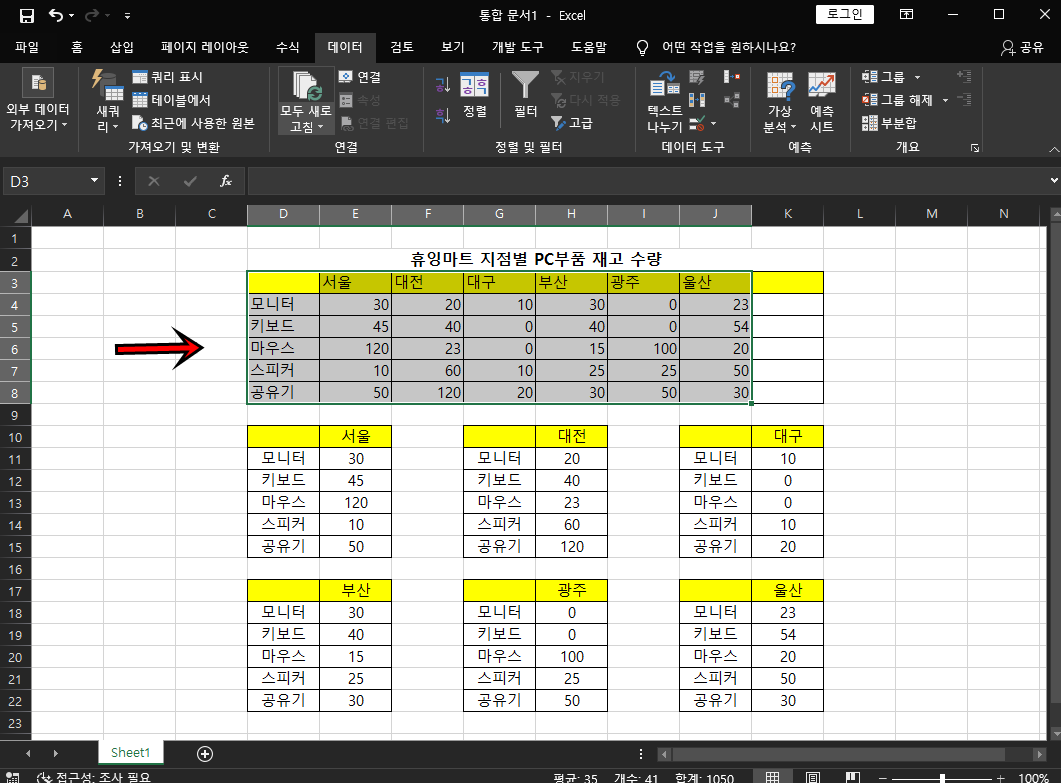The image size is (1061, 783).
Task: Click the 공유 share button
Action: (x=1022, y=47)
